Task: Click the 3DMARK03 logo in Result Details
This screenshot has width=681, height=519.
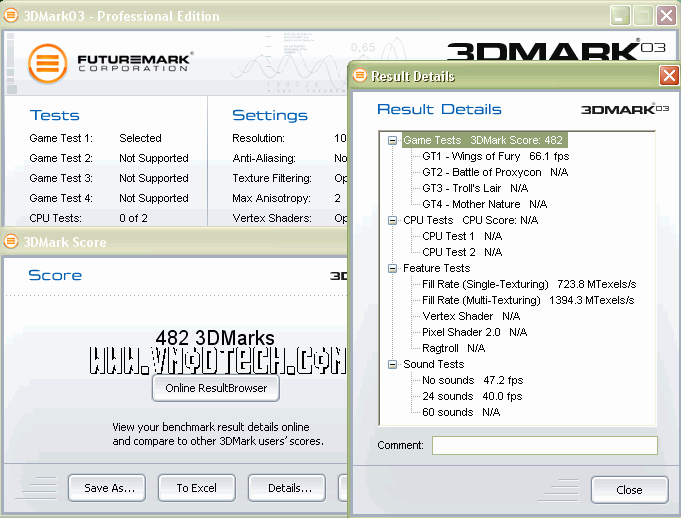Action: pos(625,109)
